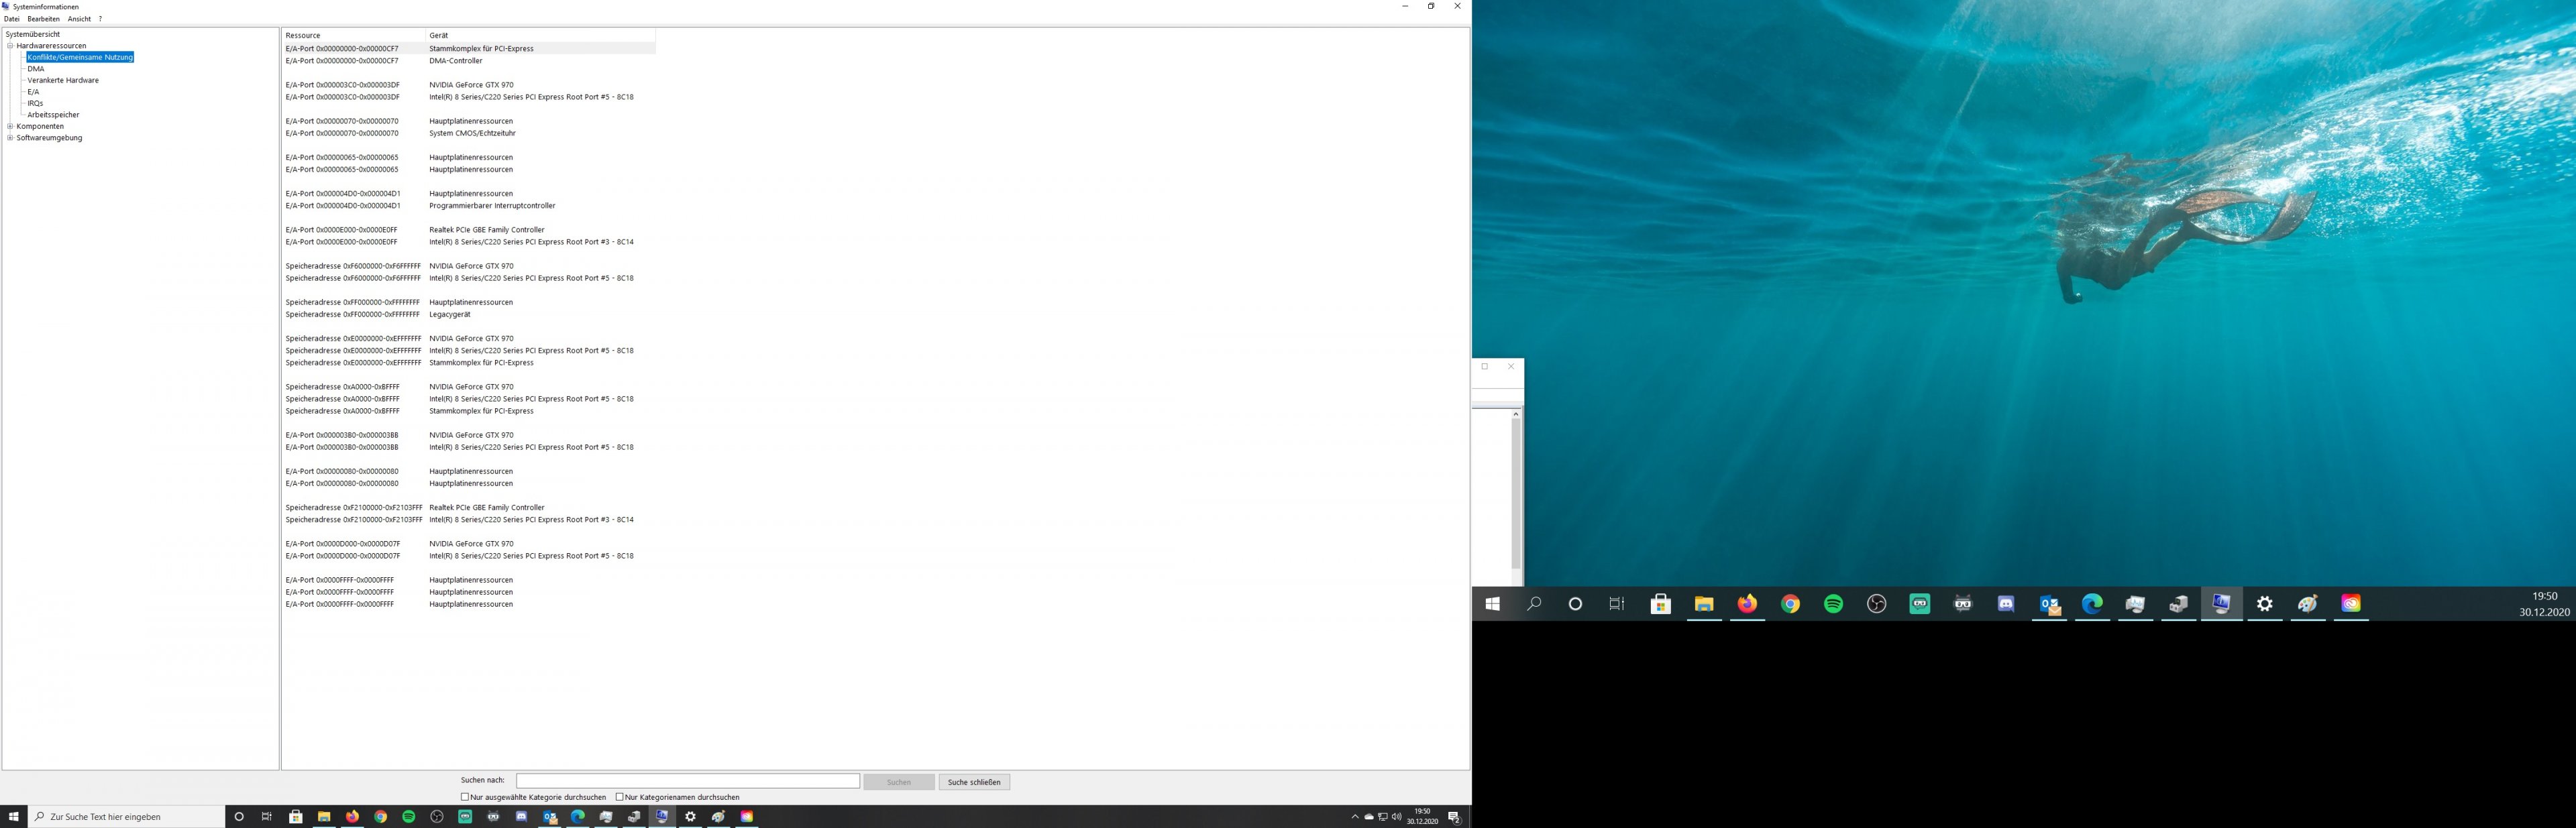Collapse the Hardwareressourcen tree node
Image resolution: width=2576 pixels, height=828 pixels.
coord(10,46)
